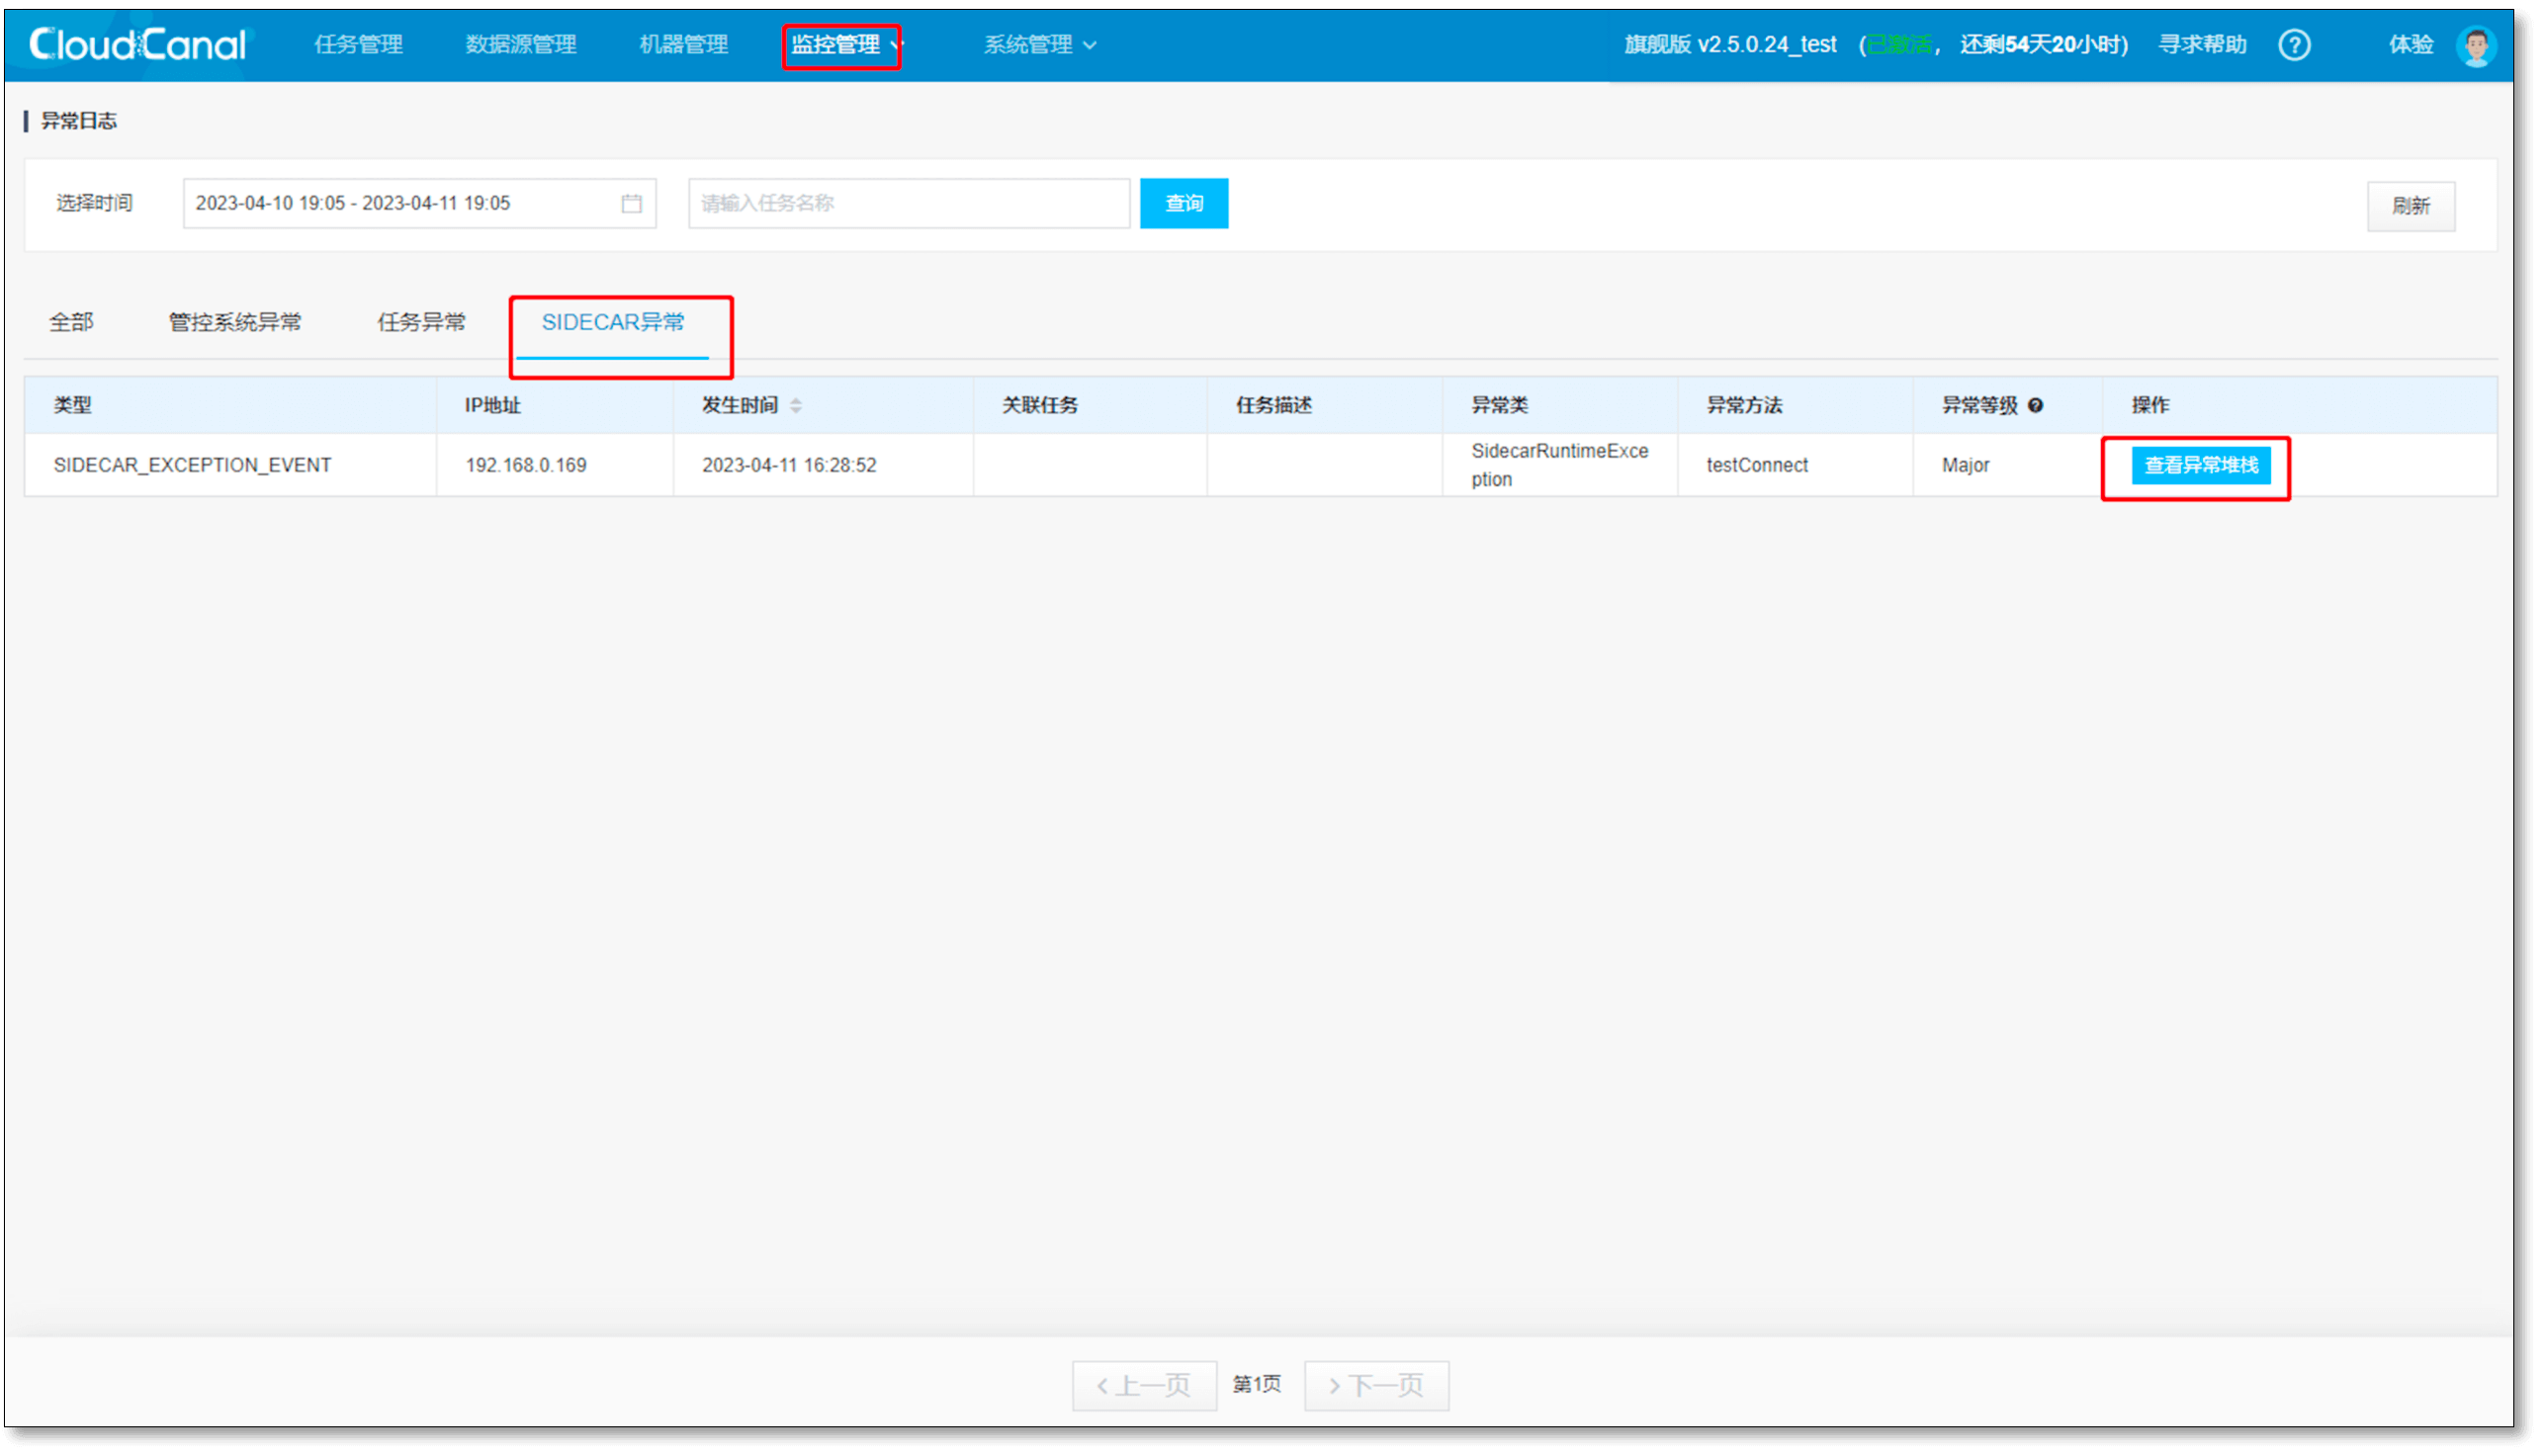Click the 查询 search button

pos(1183,204)
